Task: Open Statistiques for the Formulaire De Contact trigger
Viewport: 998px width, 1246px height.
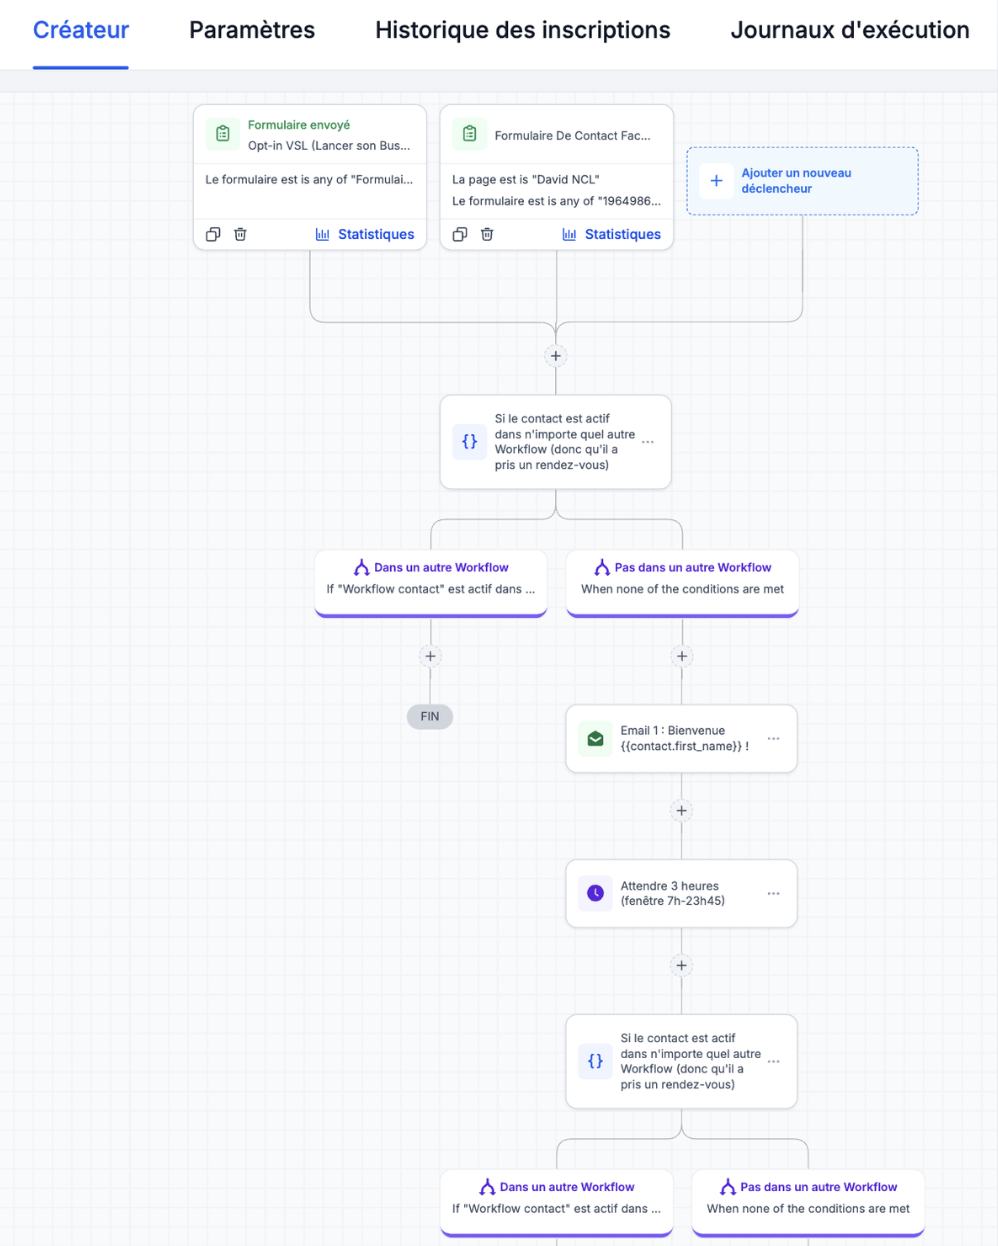Action: [612, 234]
